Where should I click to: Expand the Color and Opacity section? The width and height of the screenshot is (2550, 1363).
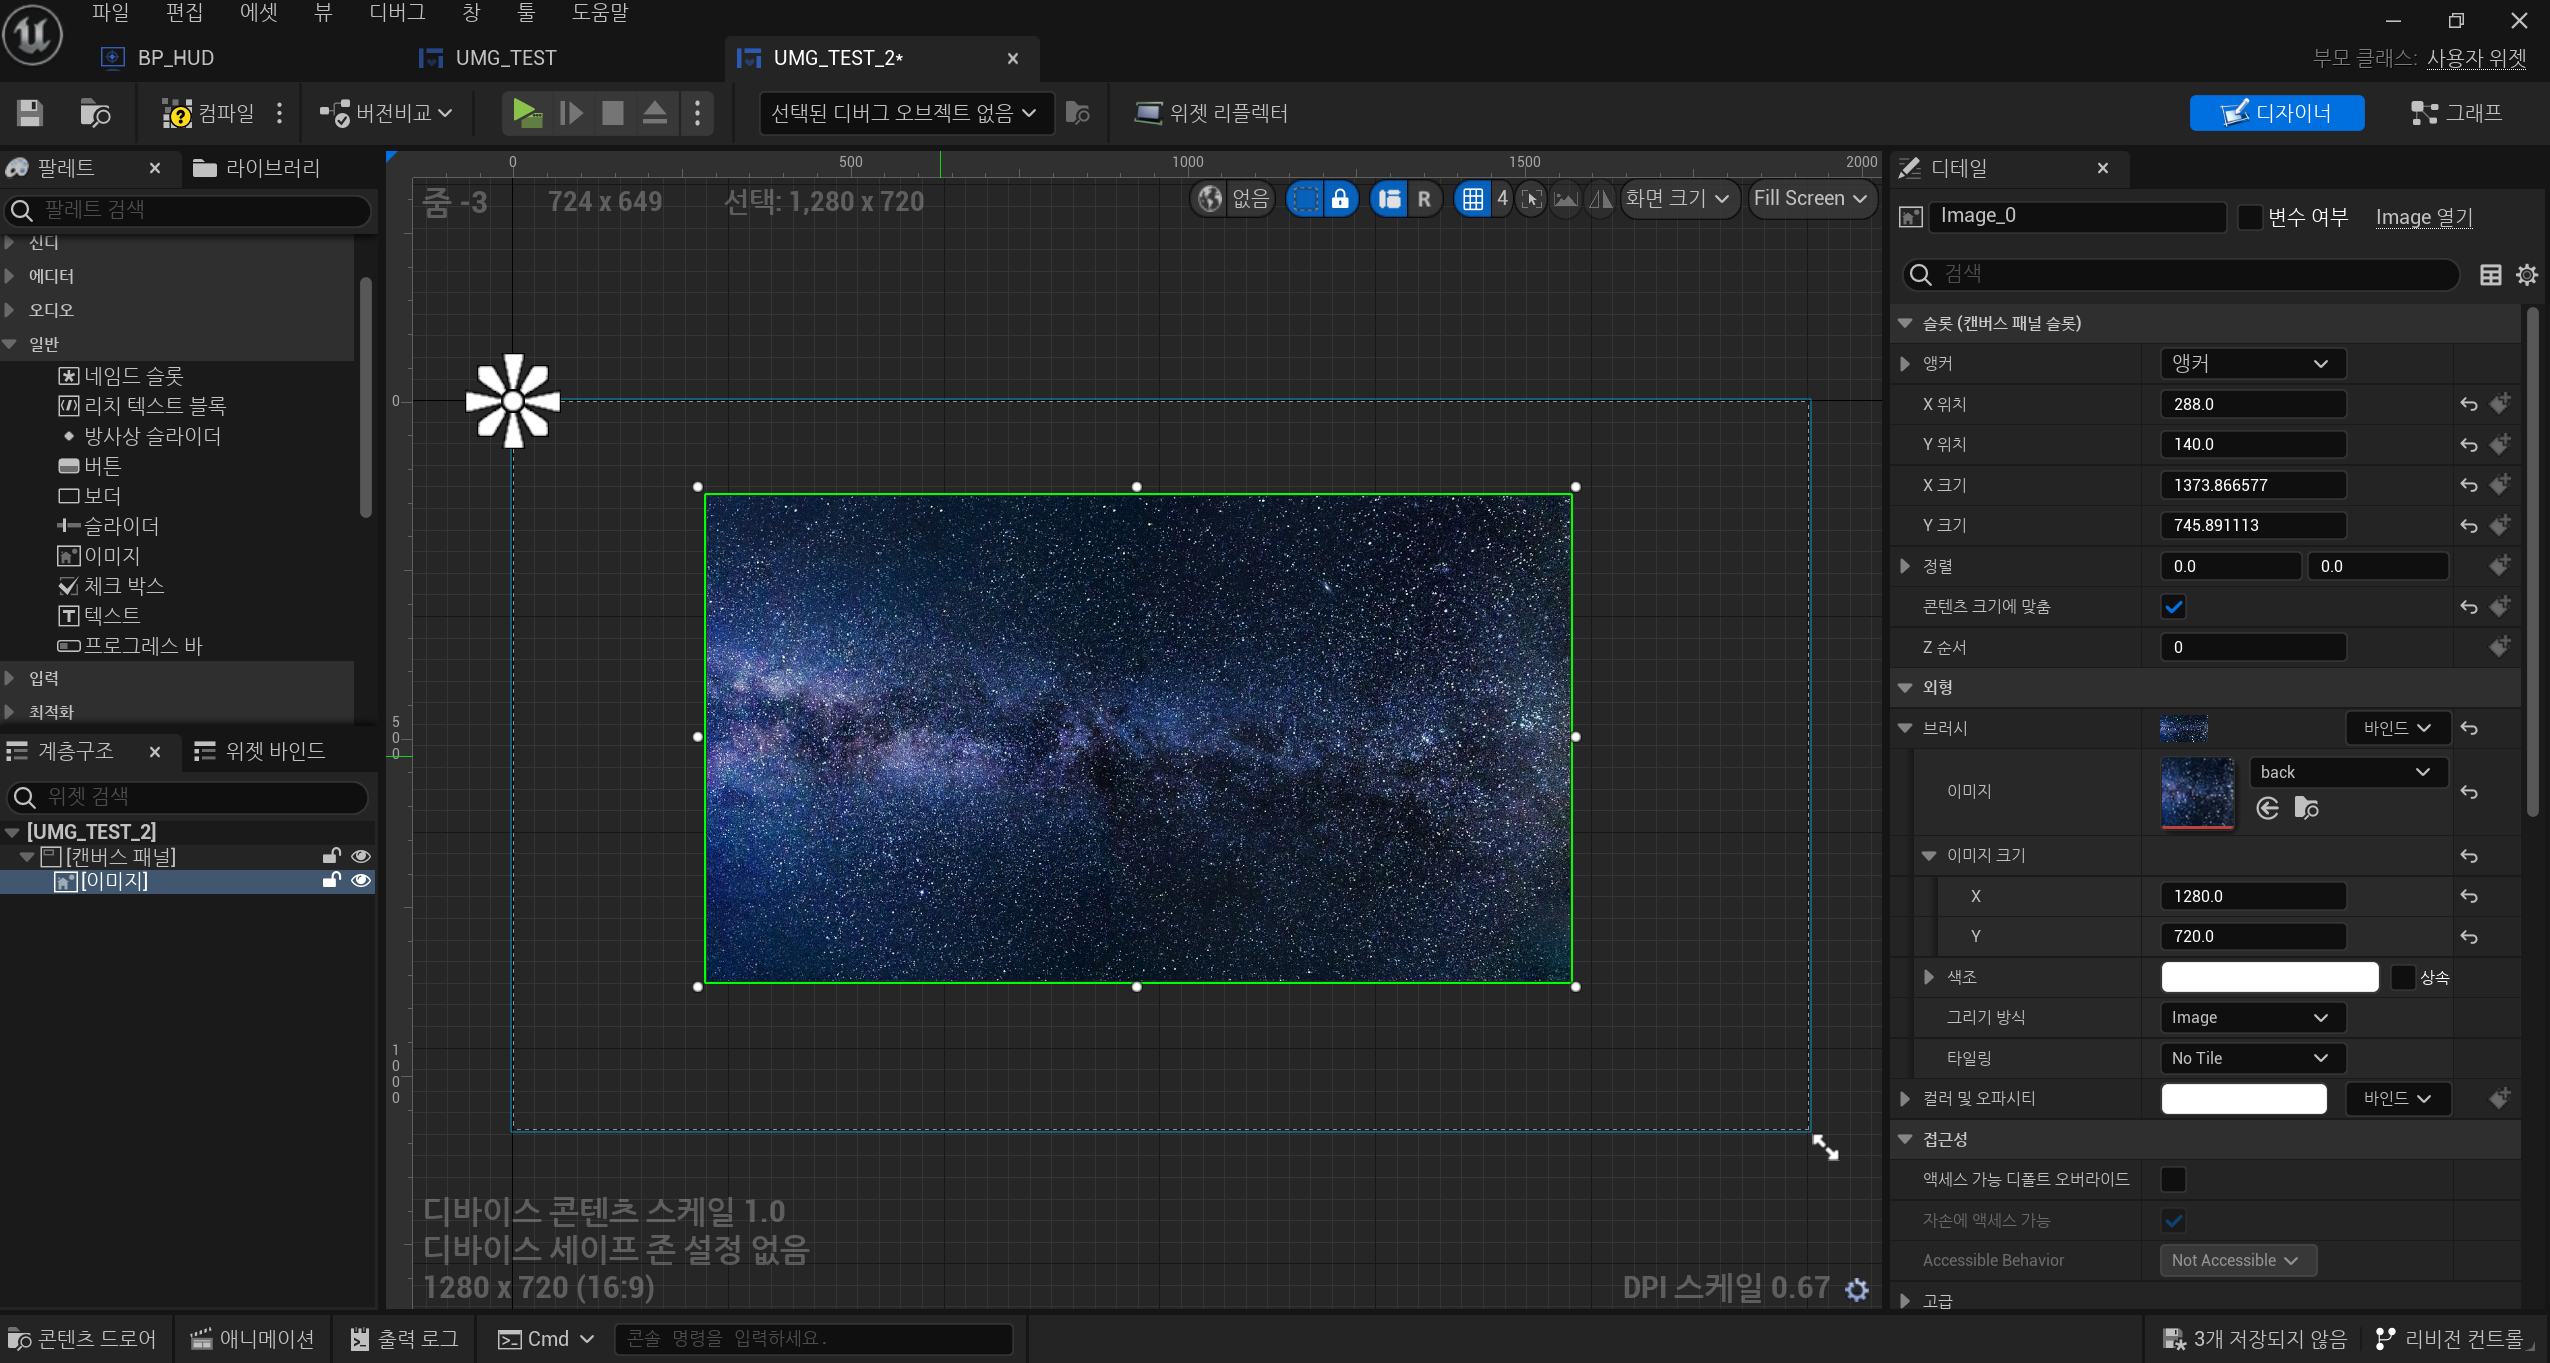1905,1099
